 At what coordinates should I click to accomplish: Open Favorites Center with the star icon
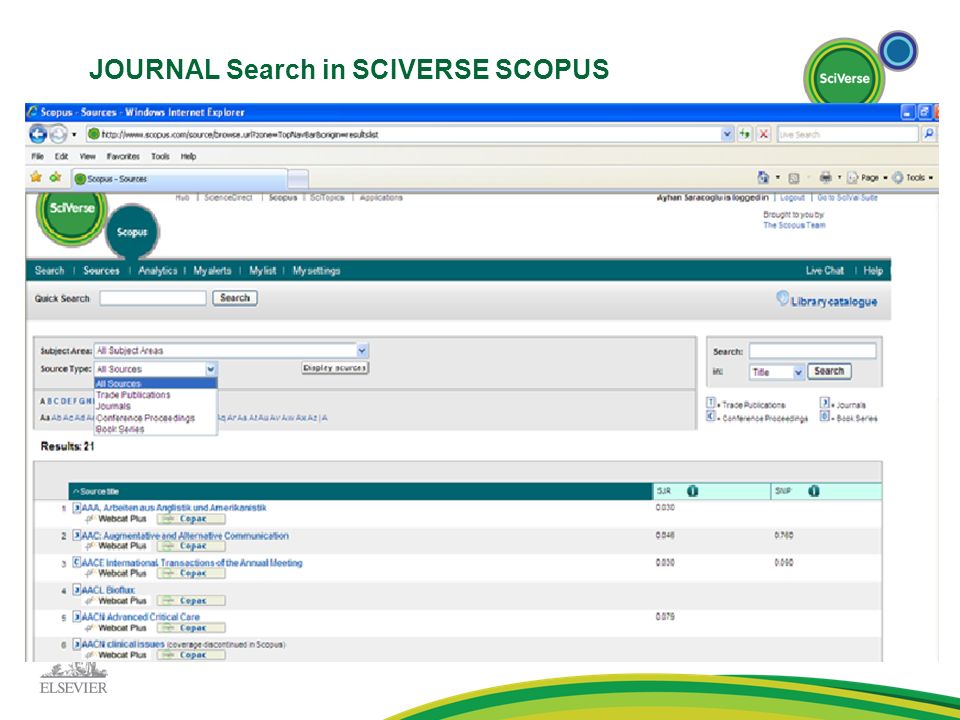click(x=36, y=178)
